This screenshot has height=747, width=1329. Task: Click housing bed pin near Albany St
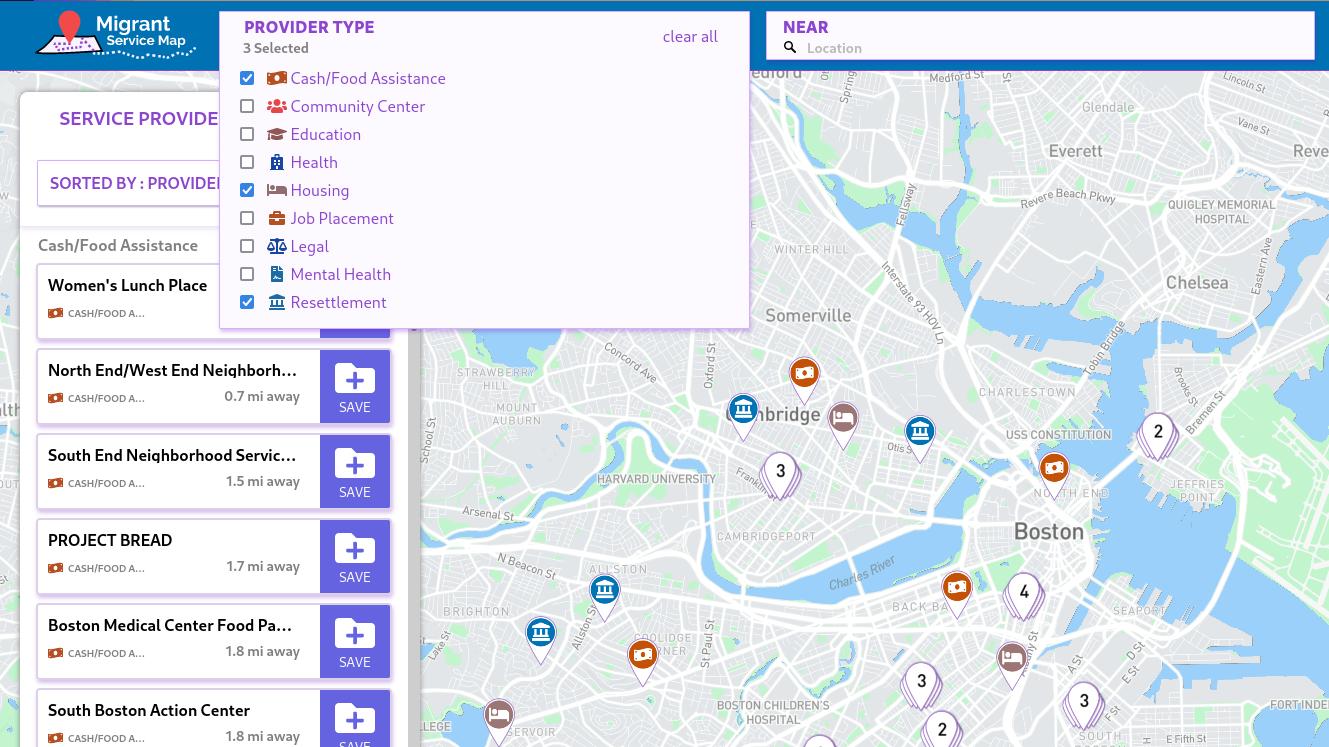[x=1012, y=664]
